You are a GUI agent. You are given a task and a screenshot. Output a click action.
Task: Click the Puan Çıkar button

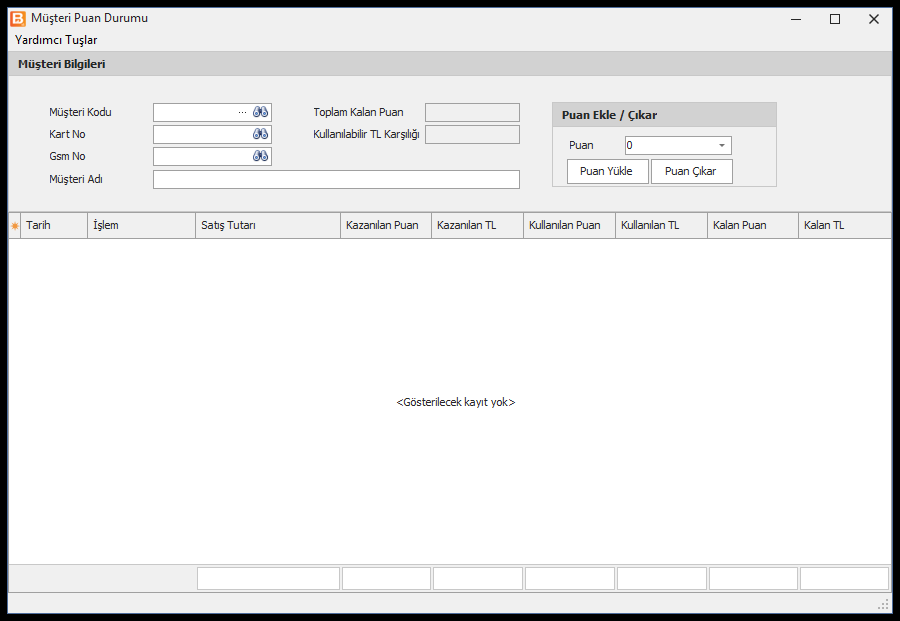691,172
